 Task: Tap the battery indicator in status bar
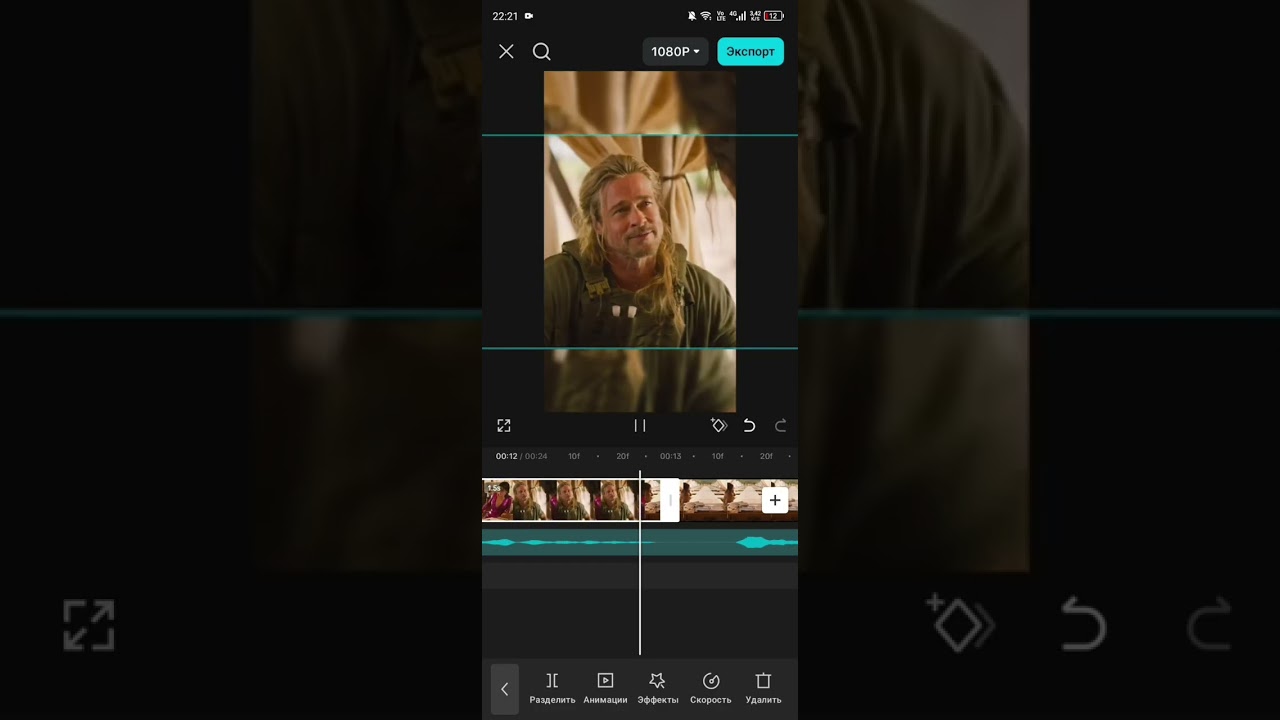(x=774, y=16)
